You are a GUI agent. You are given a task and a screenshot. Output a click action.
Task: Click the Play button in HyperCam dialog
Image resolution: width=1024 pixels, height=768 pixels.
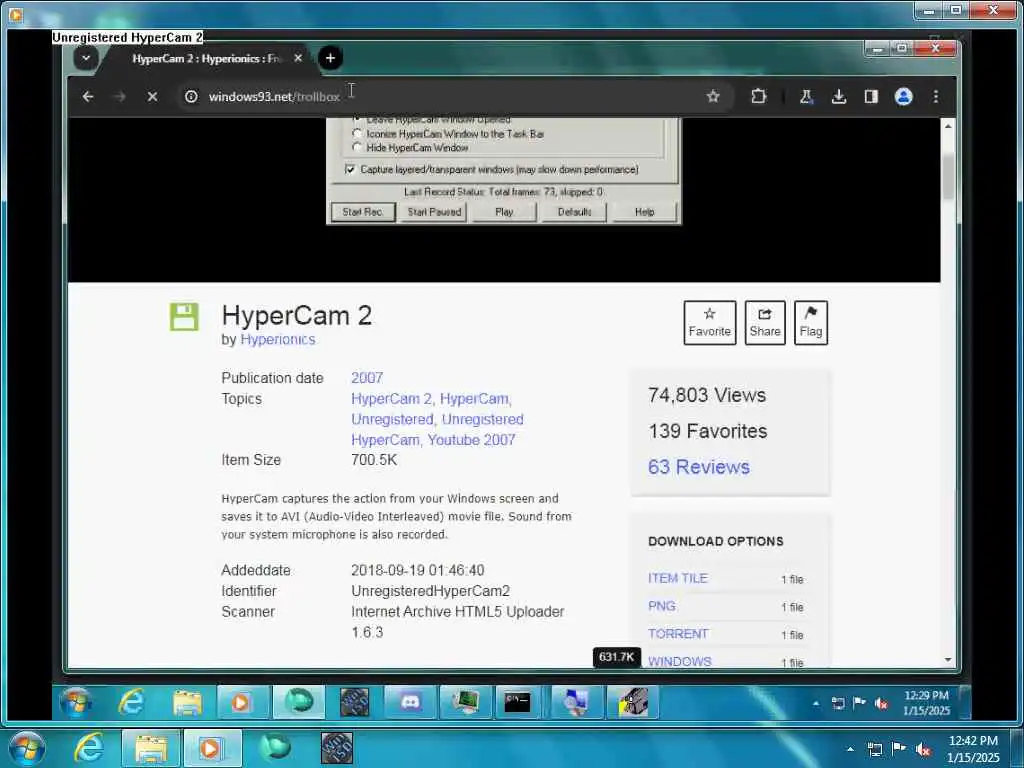click(x=504, y=212)
